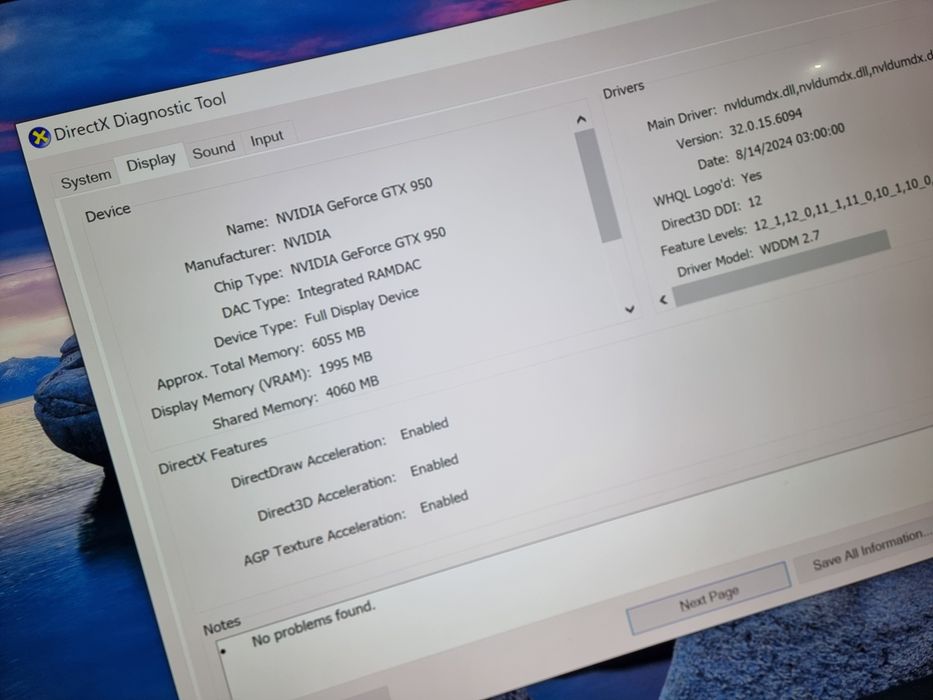Click Chip Type value NVIDIA GeForce GTX 950
933x700 pixels.
click(x=368, y=252)
